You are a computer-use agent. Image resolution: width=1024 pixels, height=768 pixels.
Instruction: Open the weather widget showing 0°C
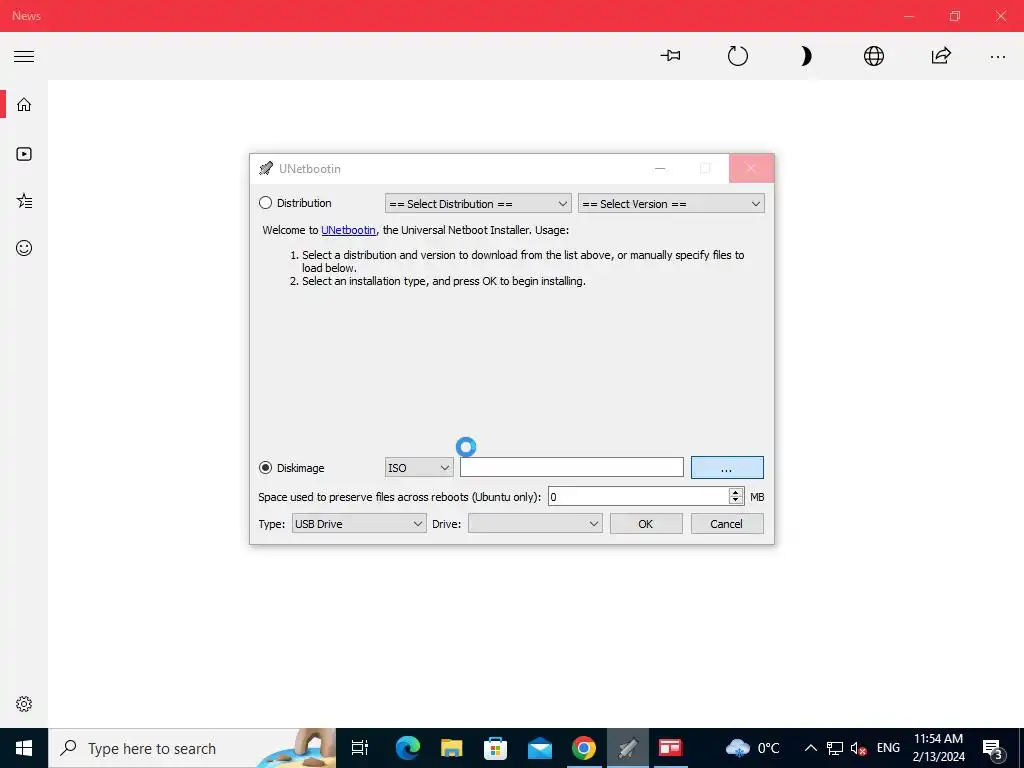point(753,748)
